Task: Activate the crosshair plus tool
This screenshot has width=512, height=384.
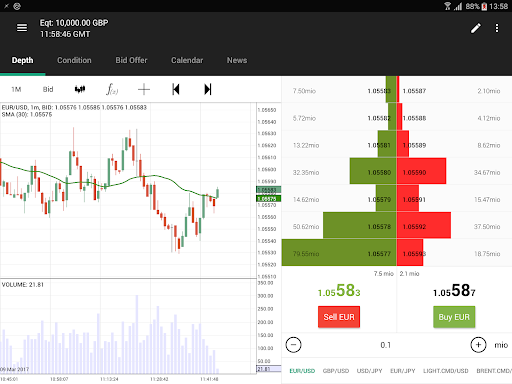Action: (144, 89)
